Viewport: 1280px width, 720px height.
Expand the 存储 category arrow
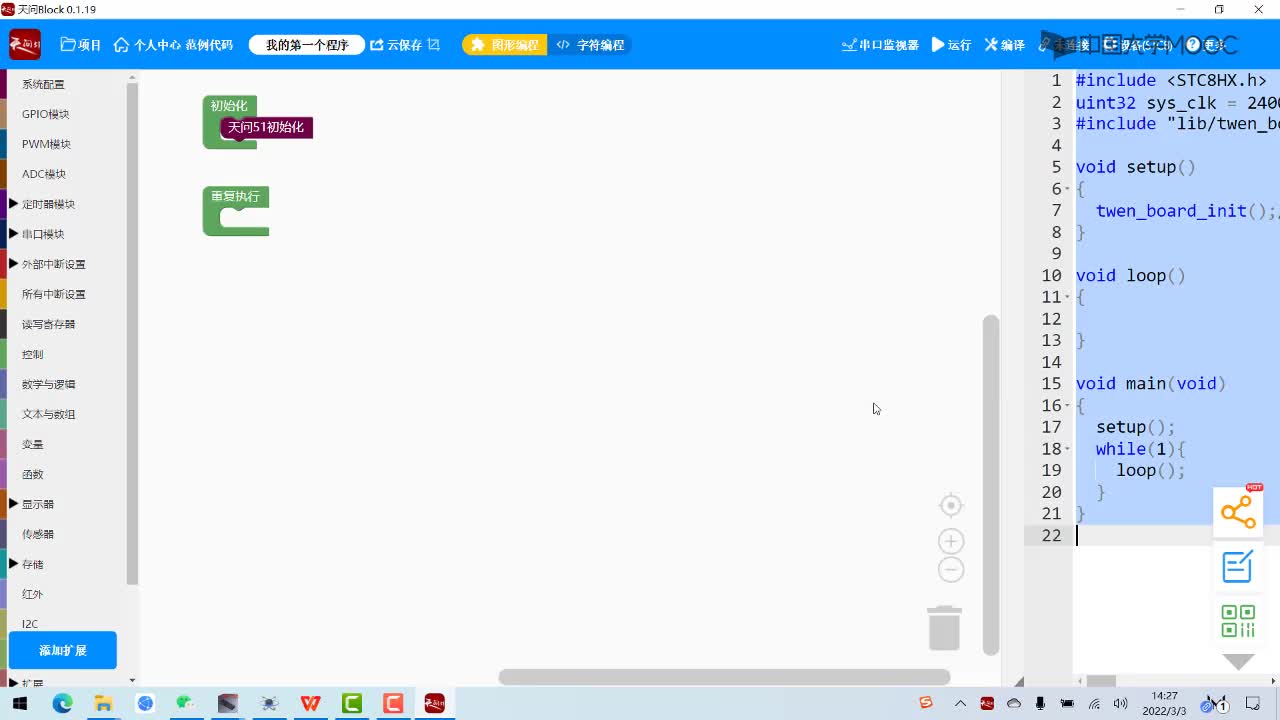pos(14,564)
